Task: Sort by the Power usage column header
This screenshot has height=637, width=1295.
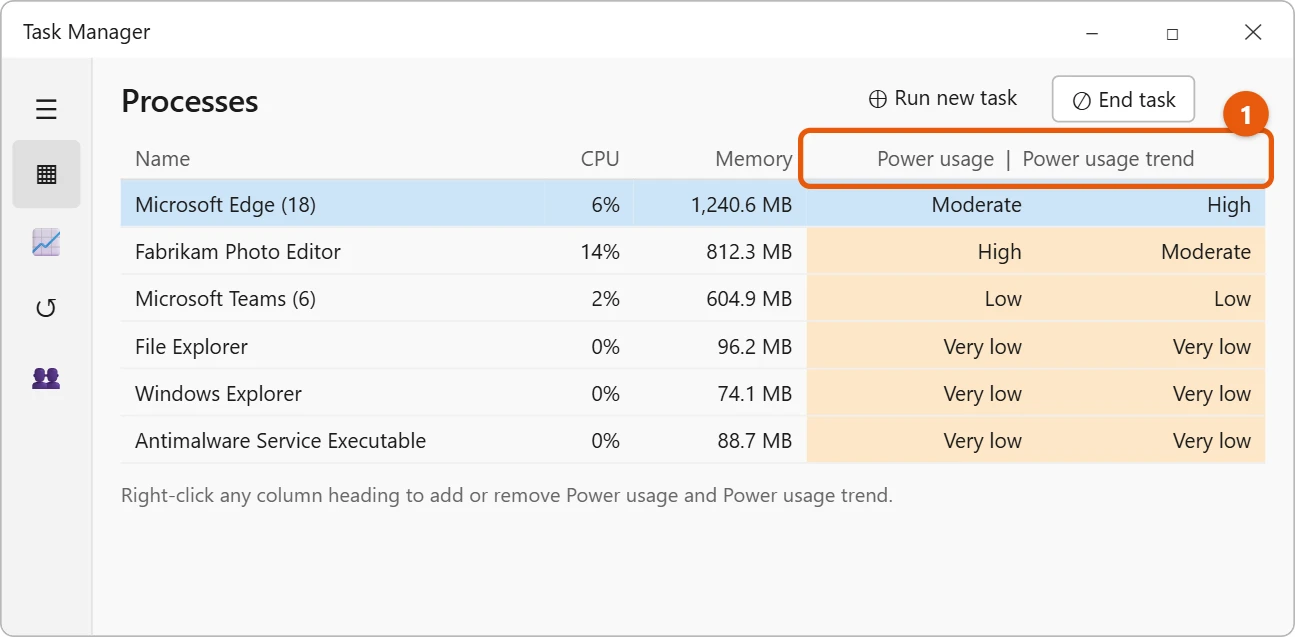Action: pos(935,158)
